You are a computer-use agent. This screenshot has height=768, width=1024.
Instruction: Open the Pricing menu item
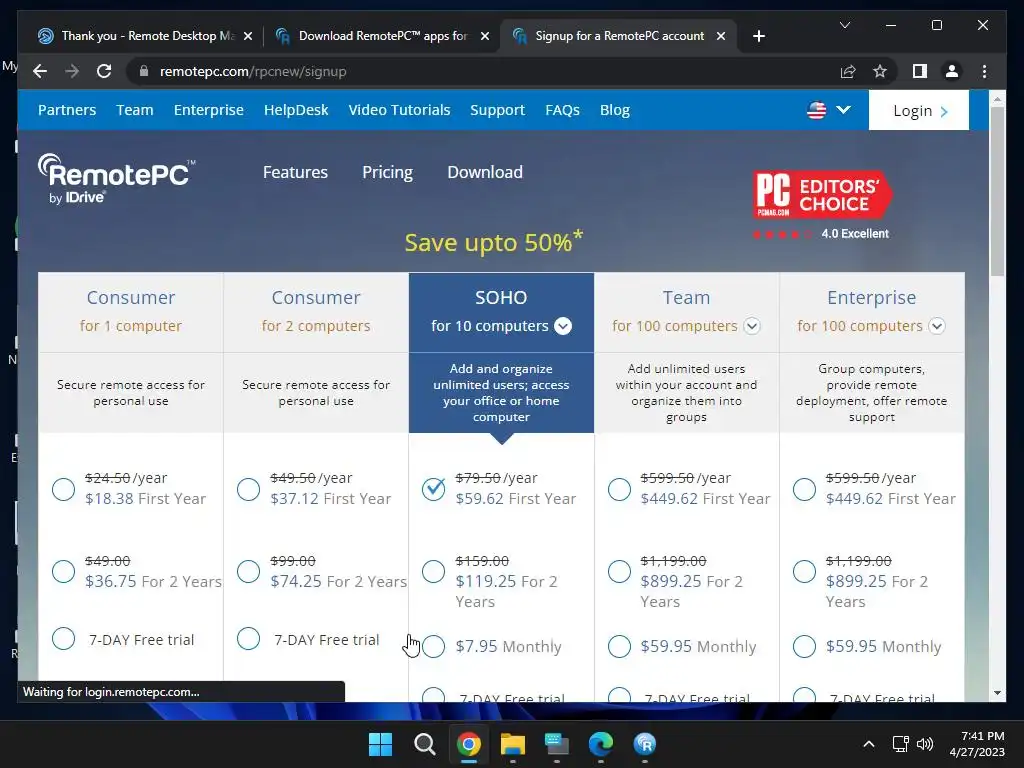coord(387,172)
